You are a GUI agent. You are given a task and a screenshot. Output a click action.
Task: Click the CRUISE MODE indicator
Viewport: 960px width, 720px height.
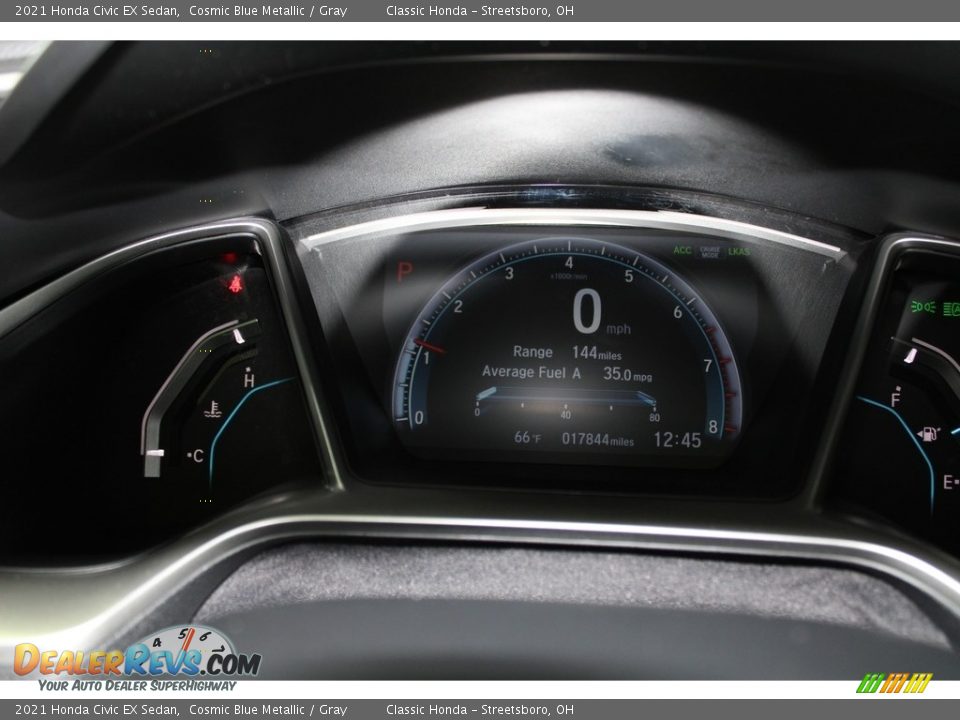click(x=710, y=252)
